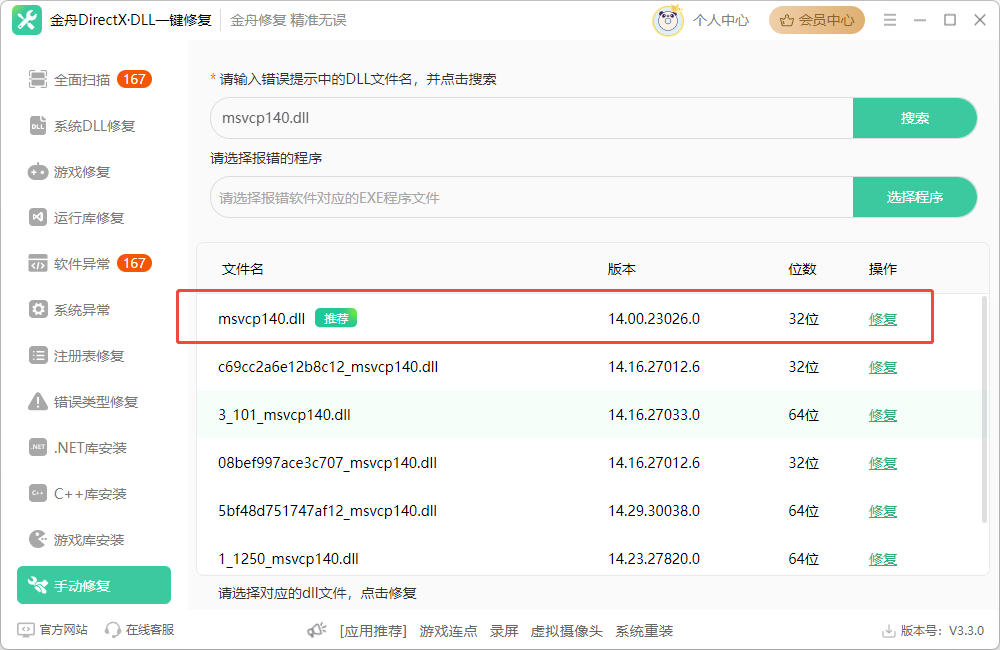1000x650 pixels.
Task: Open the hamburger menu in title bar
Action: pyautogui.click(x=891, y=20)
